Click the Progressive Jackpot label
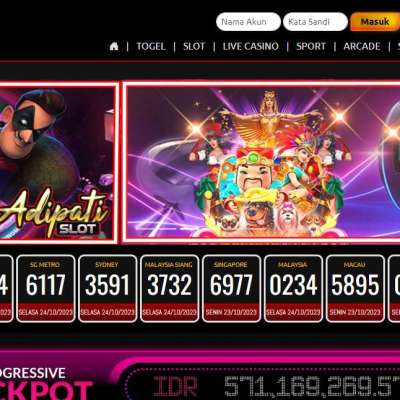This screenshot has height=400, width=400. pos(46,383)
